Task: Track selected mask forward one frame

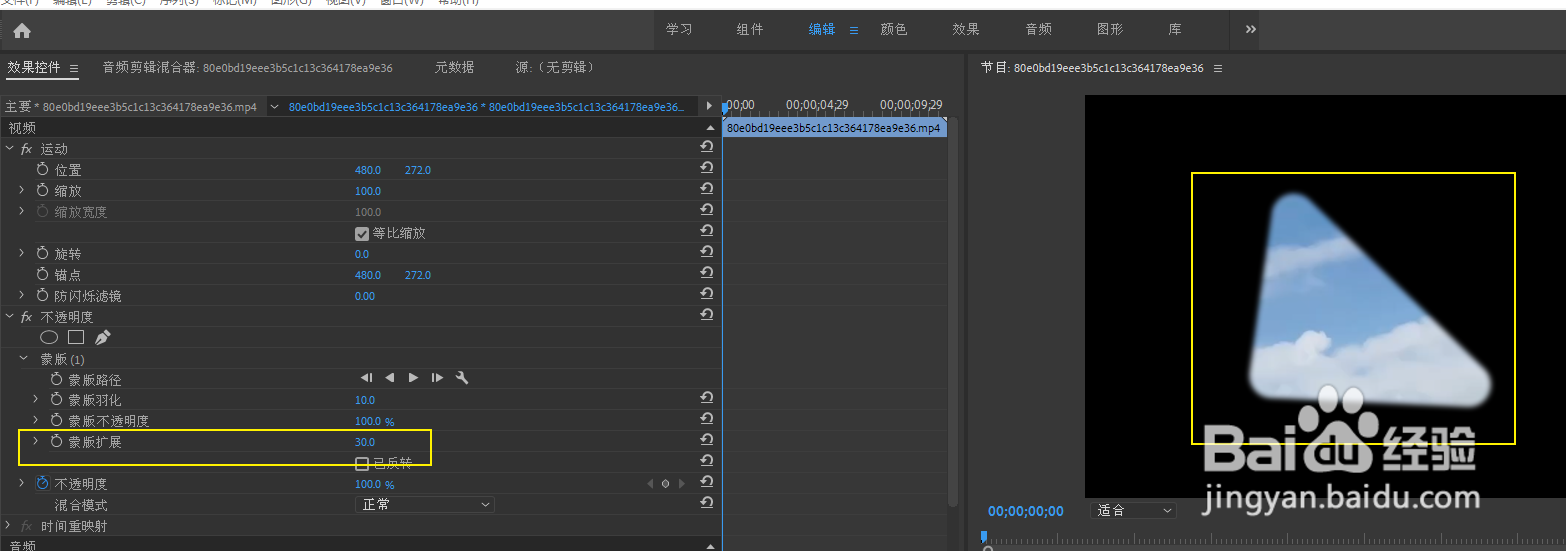Action: pos(437,378)
